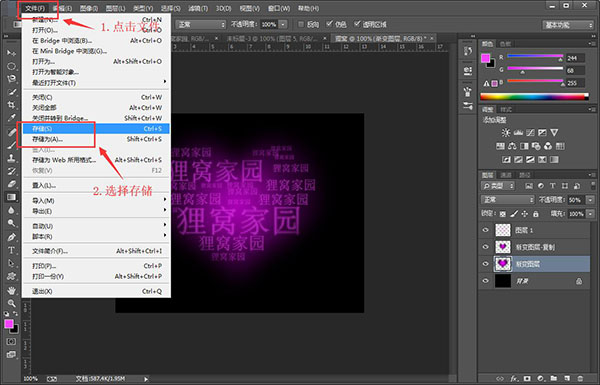600x385 pixels.
Task: Select the Eyedropper tool
Action: coord(11,118)
